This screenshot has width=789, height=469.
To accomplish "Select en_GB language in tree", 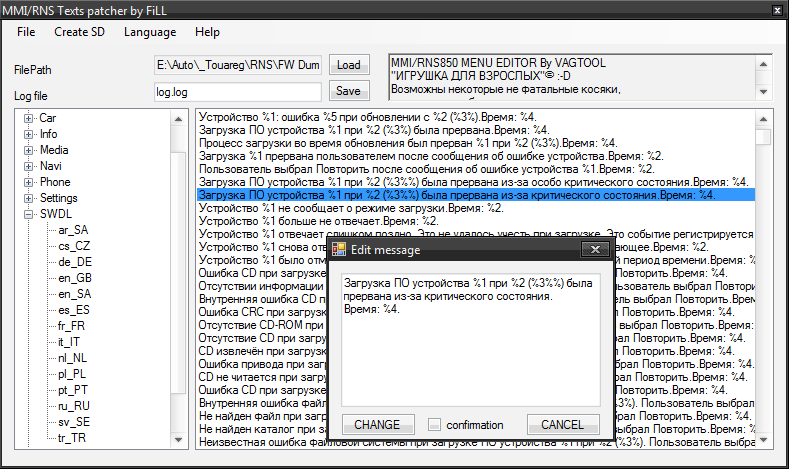I will click(x=75, y=278).
